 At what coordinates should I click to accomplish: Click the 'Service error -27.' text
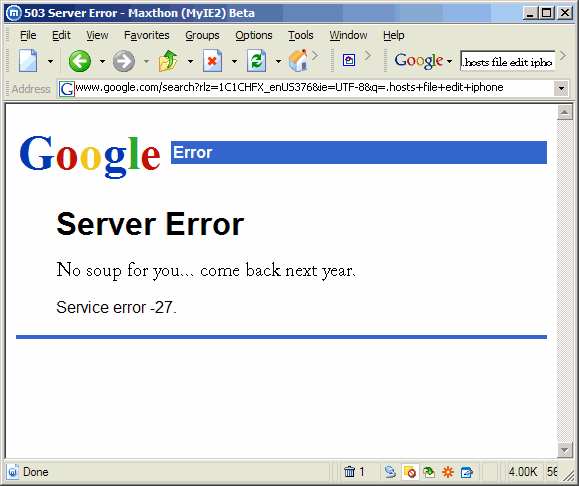[x=116, y=307]
